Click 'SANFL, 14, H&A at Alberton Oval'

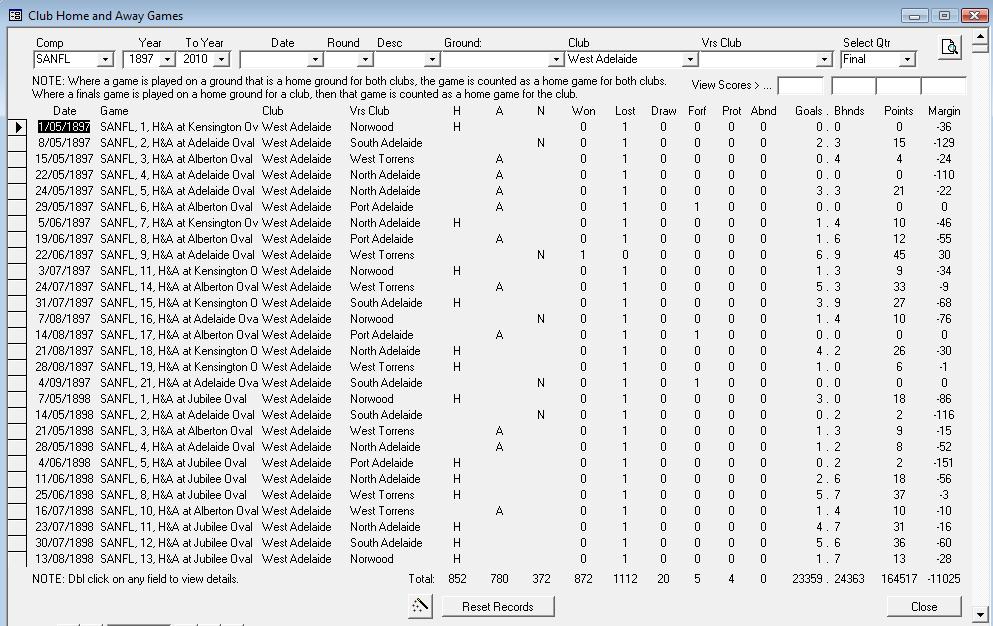point(179,287)
